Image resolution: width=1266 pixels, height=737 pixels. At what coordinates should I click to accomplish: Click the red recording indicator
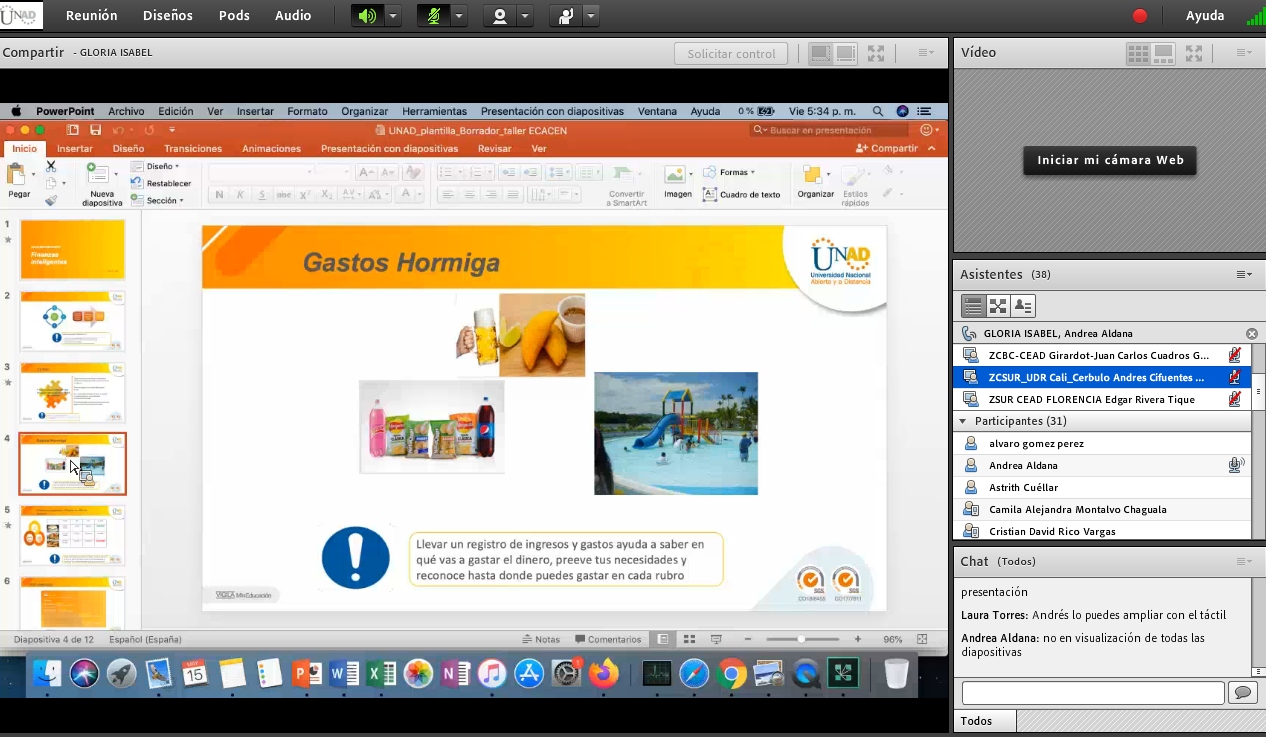click(x=1140, y=16)
